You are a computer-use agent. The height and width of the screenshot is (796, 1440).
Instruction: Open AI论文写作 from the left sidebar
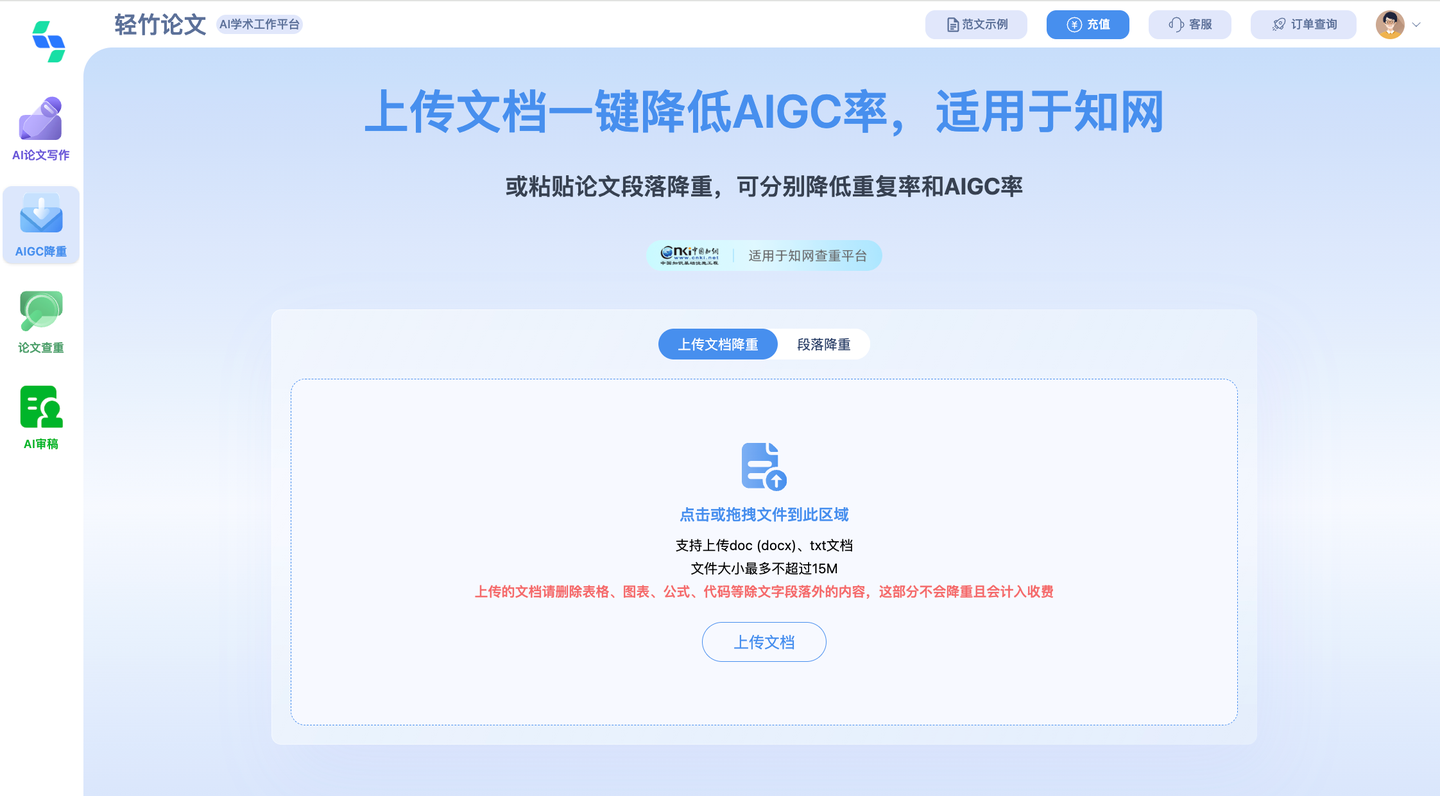point(40,128)
